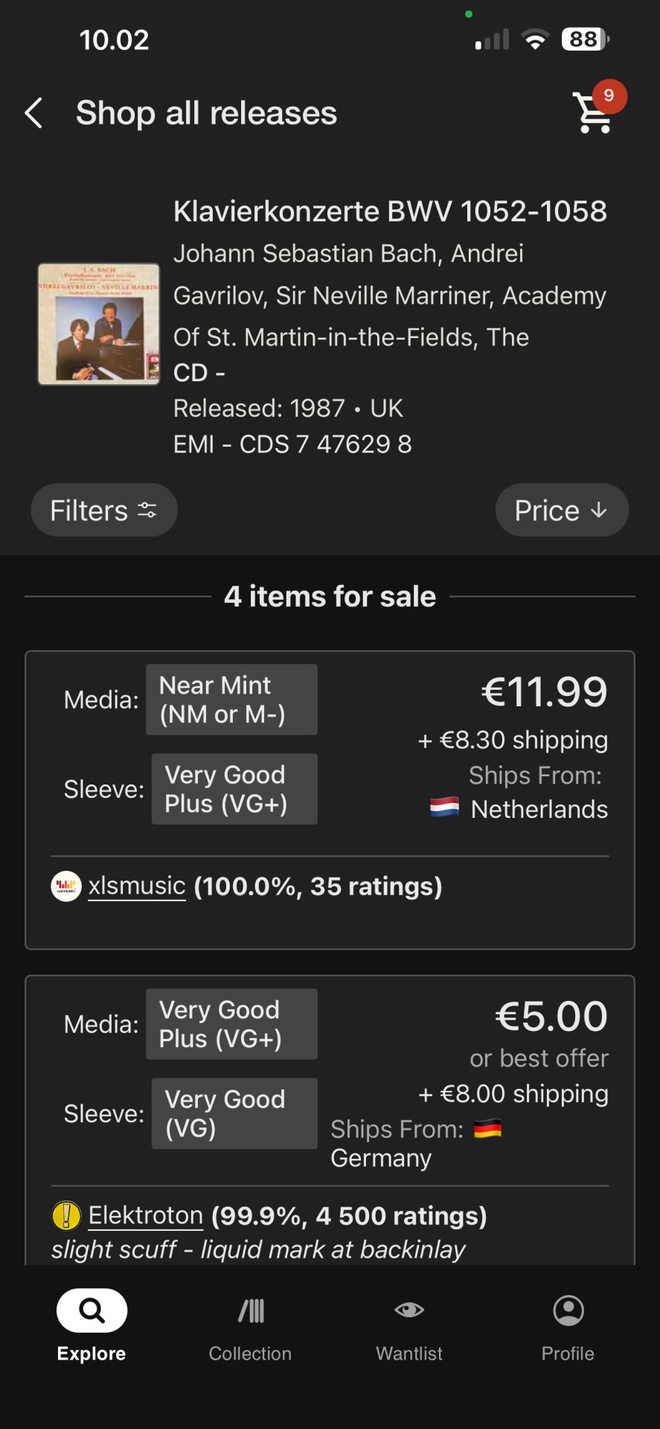660x1429 pixels.
Task: Open Profile via the person icon
Action: [568, 1310]
